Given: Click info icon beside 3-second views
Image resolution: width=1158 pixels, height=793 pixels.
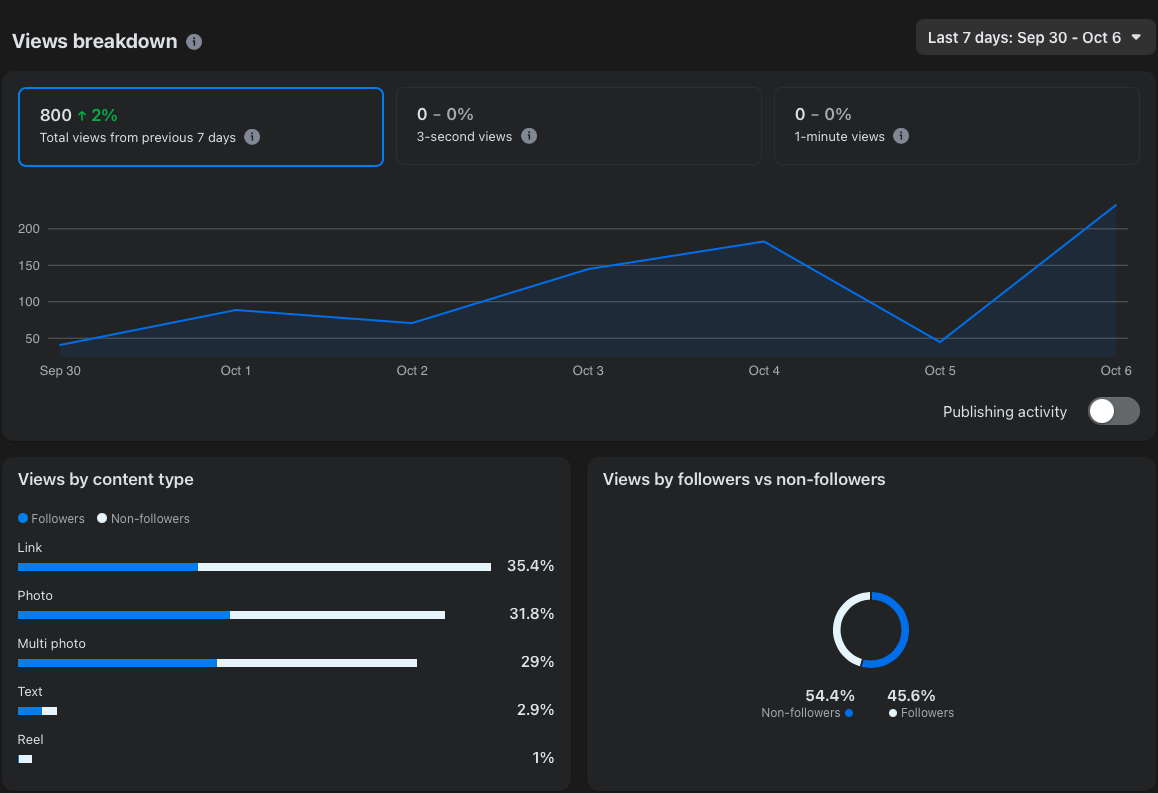Looking at the screenshot, I should 529,136.
